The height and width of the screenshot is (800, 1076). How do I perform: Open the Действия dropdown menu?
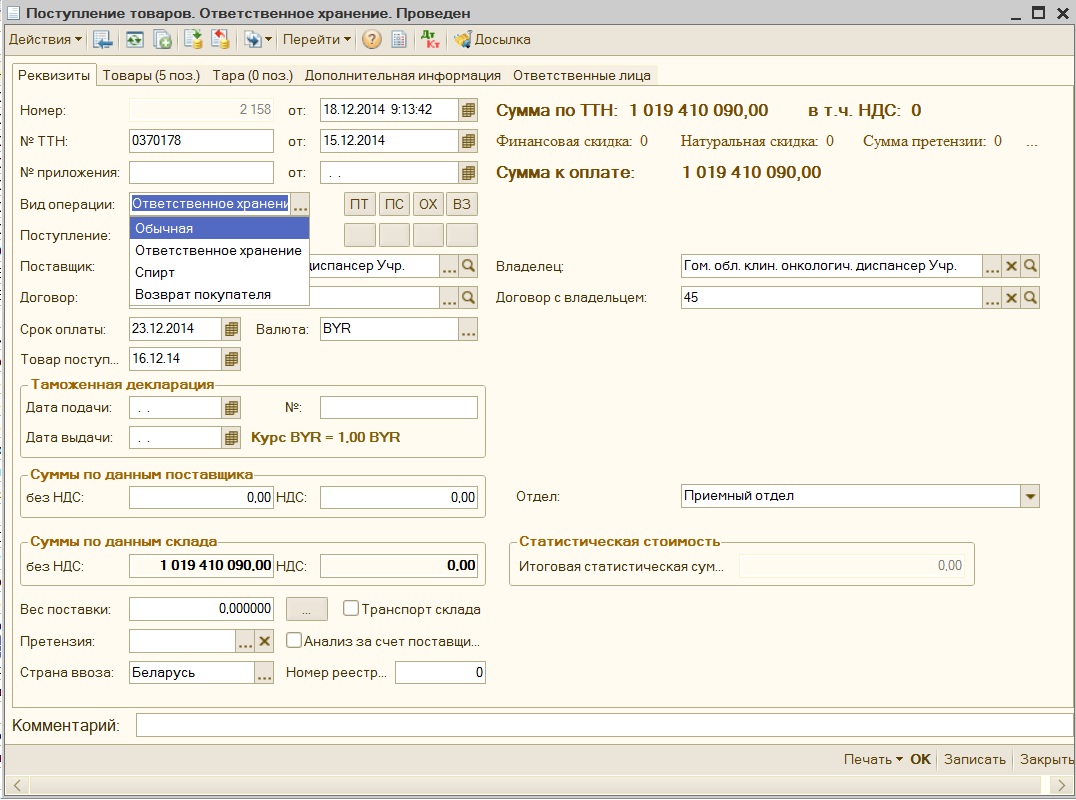tap(46, 40)
